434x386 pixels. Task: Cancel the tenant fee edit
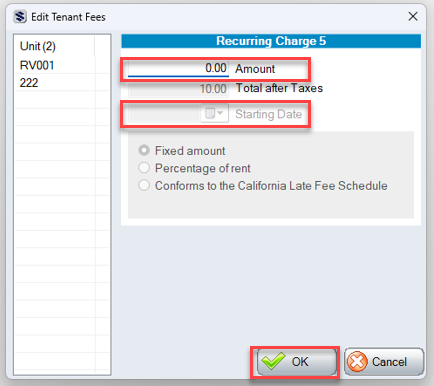pos(384,362)
